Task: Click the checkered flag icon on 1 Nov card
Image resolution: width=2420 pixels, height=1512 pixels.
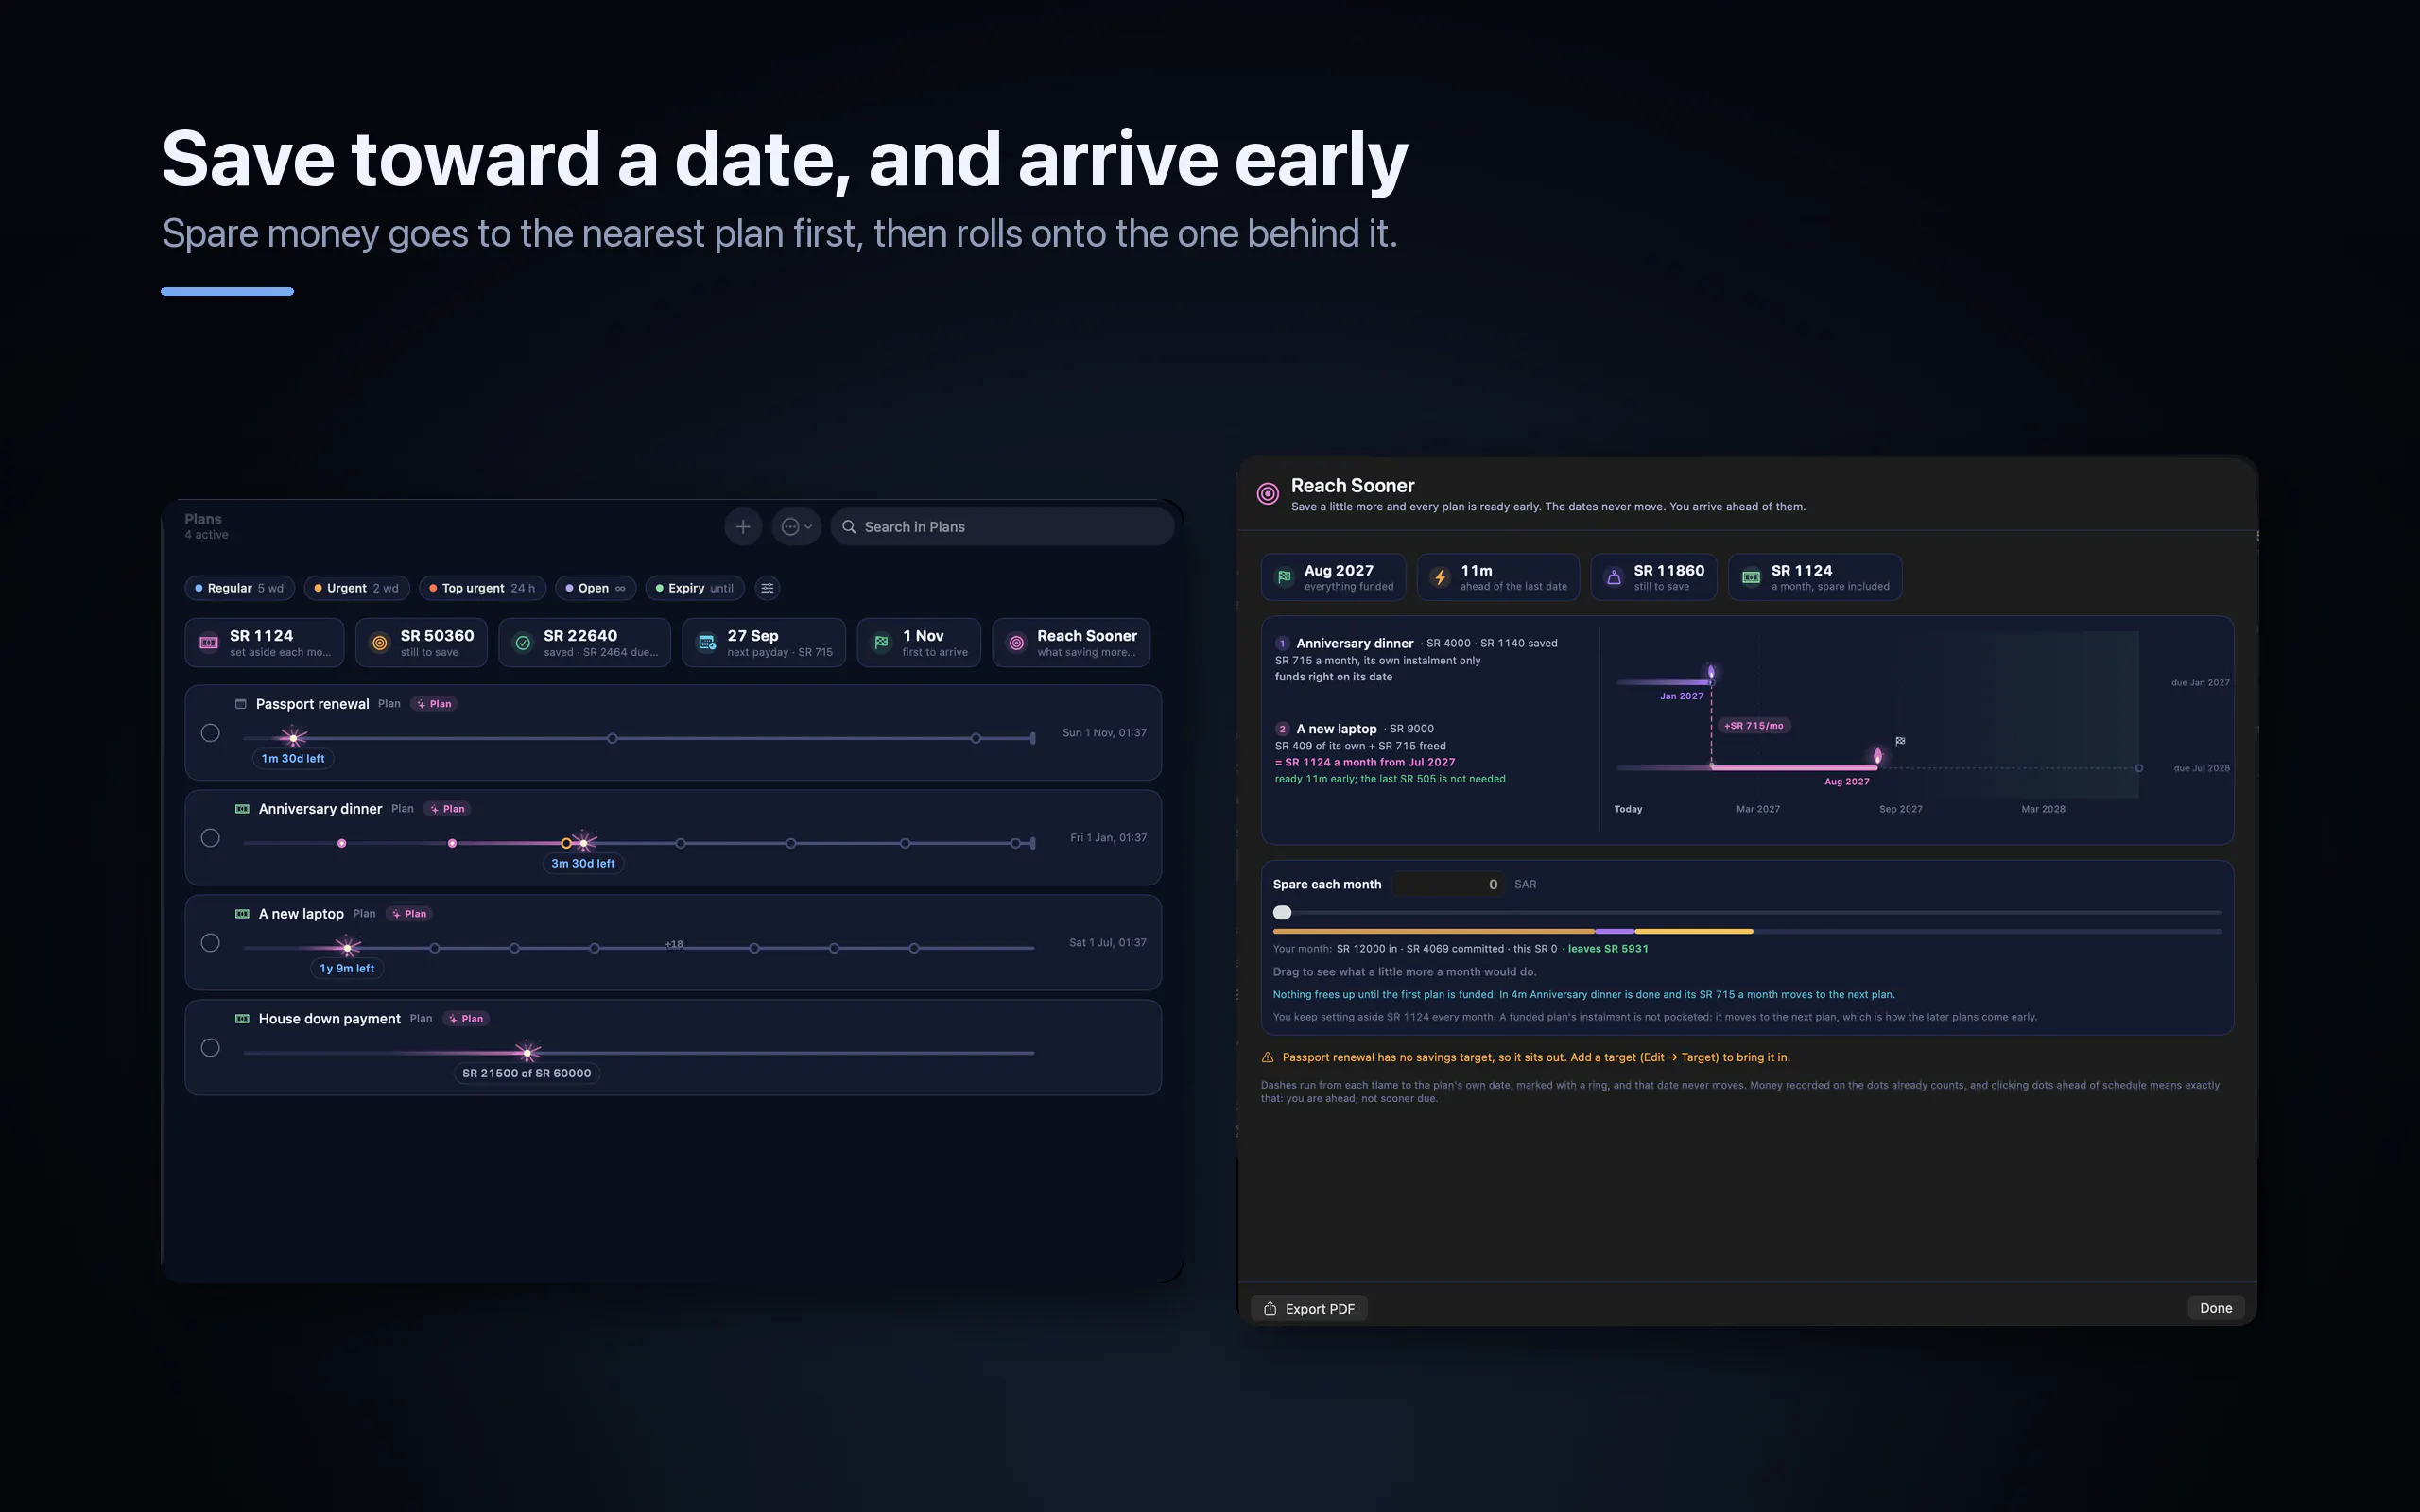Action: click(x=882, y=643)
